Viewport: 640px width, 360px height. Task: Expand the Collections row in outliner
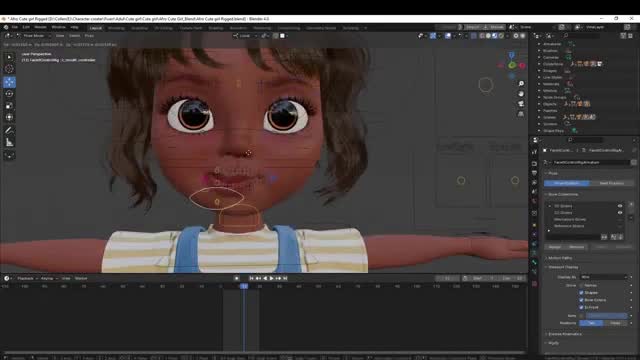coord(539,64)
